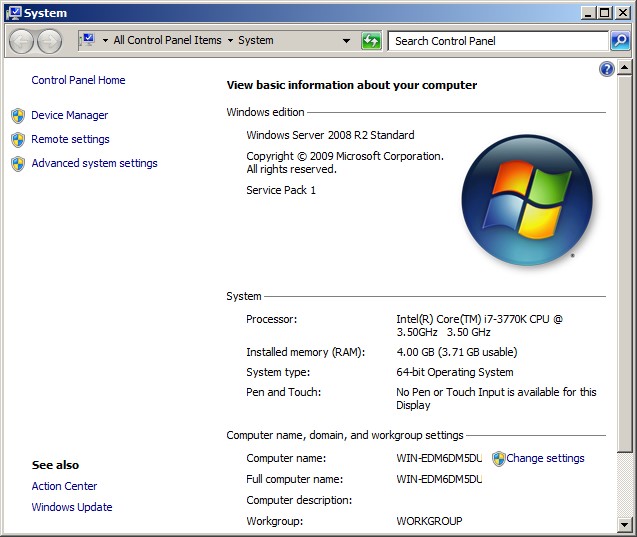Viewport: 637px width, 537px height.
Task: Select the System breadcrumb segment
Action: click(256, 40)
